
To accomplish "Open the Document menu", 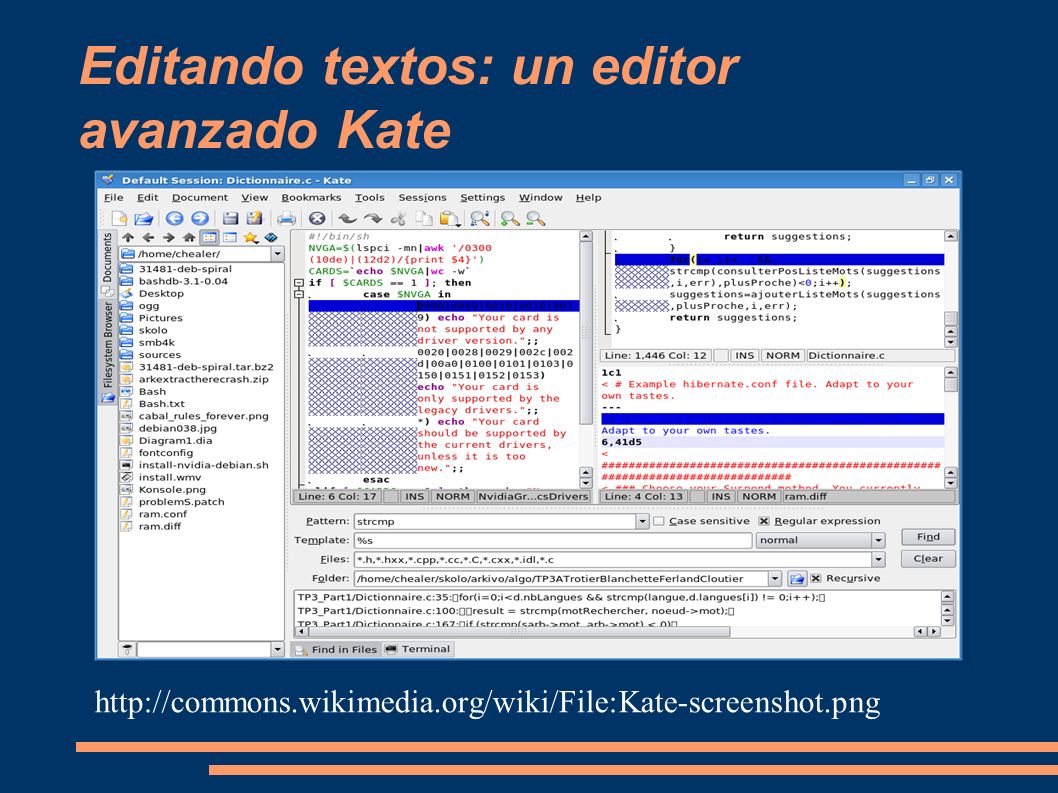I will (x=200, y=198).
